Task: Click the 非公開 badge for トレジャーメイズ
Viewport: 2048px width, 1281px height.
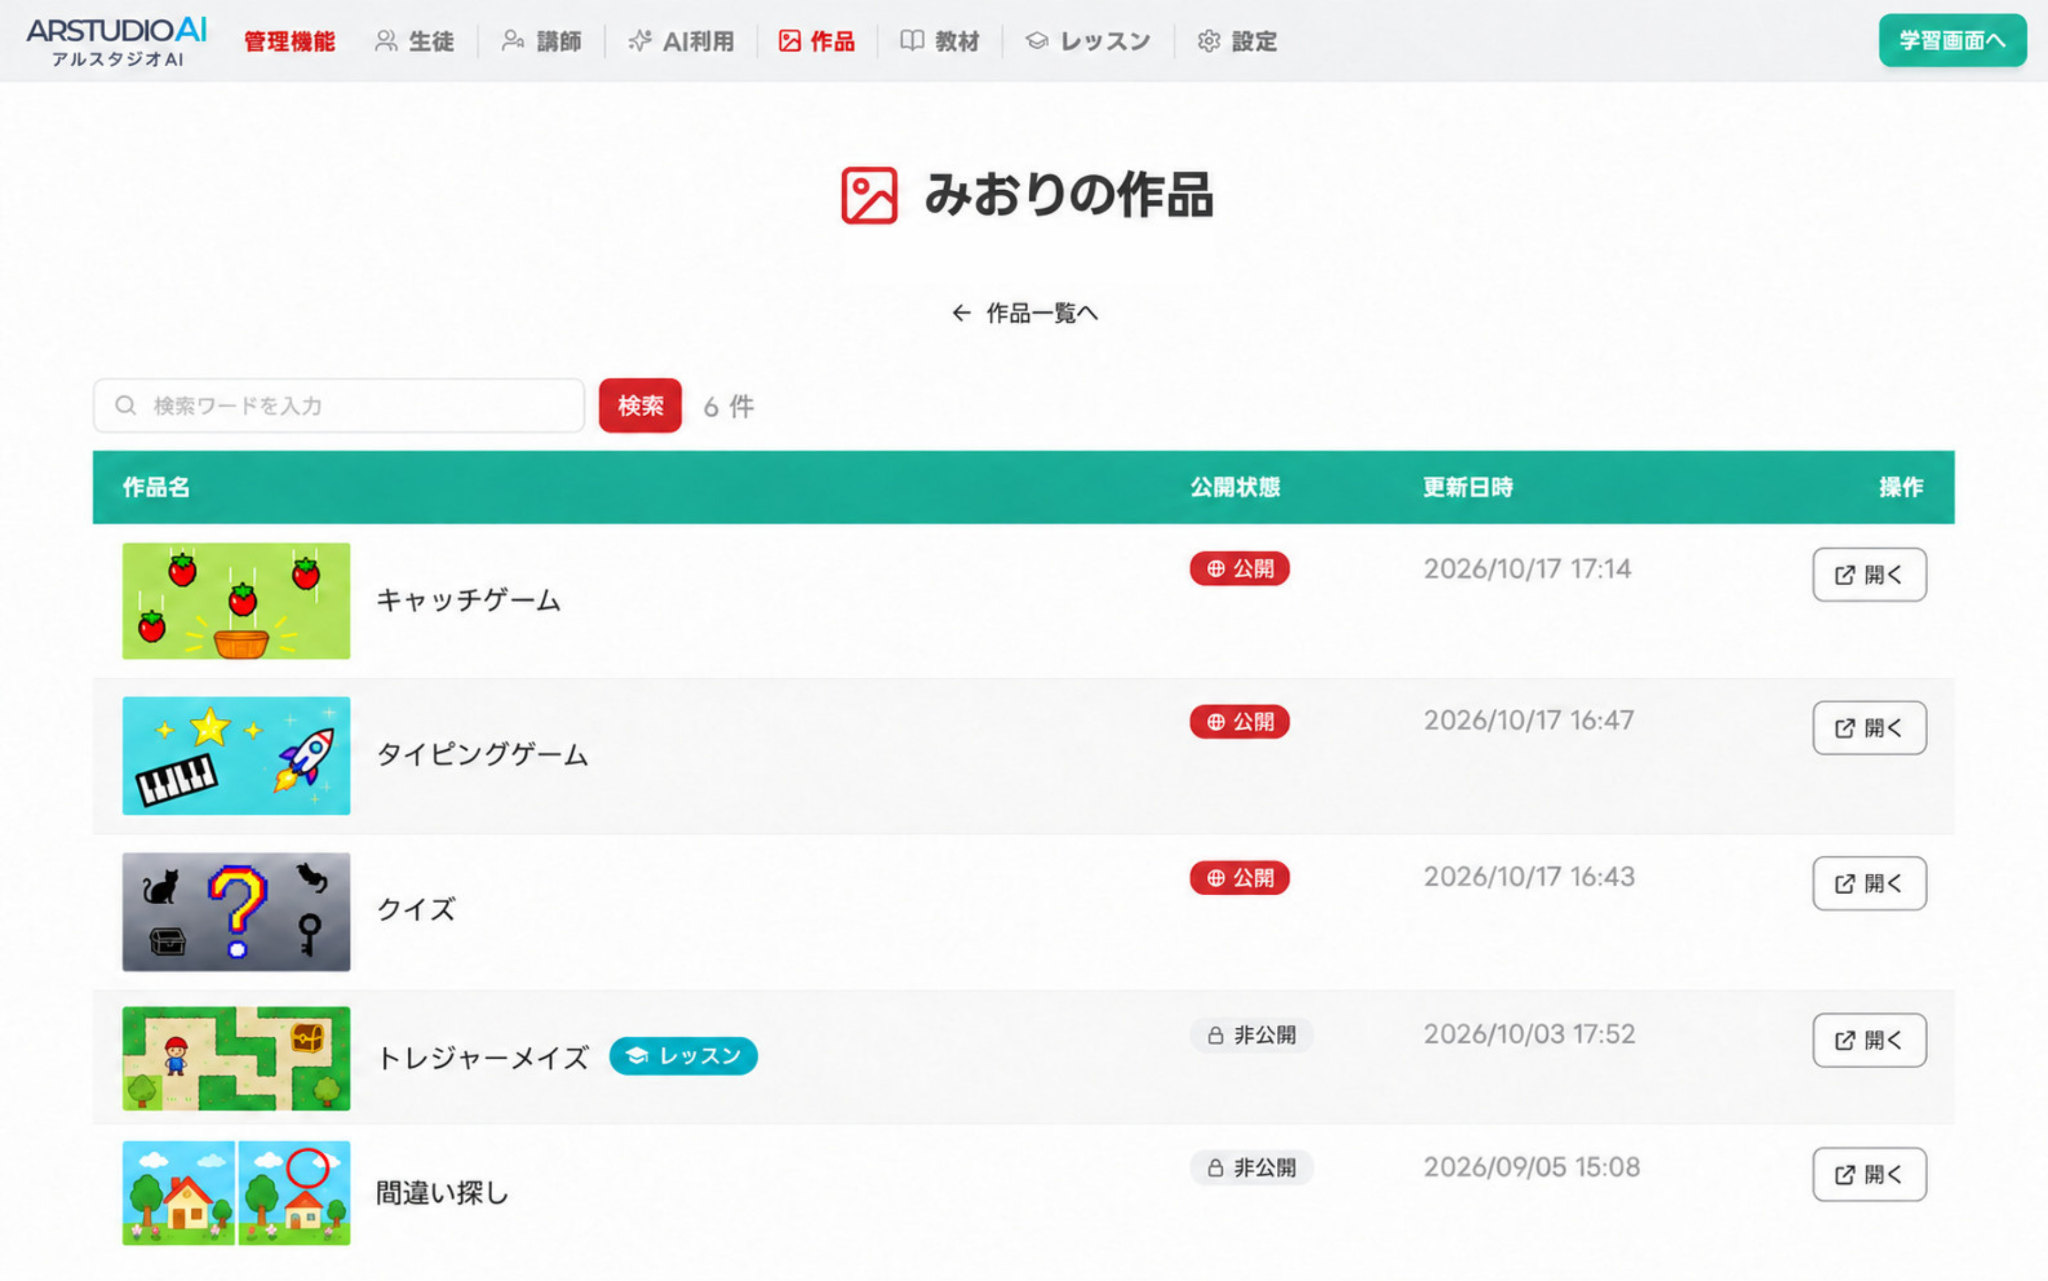Action: point(1251,1035)
